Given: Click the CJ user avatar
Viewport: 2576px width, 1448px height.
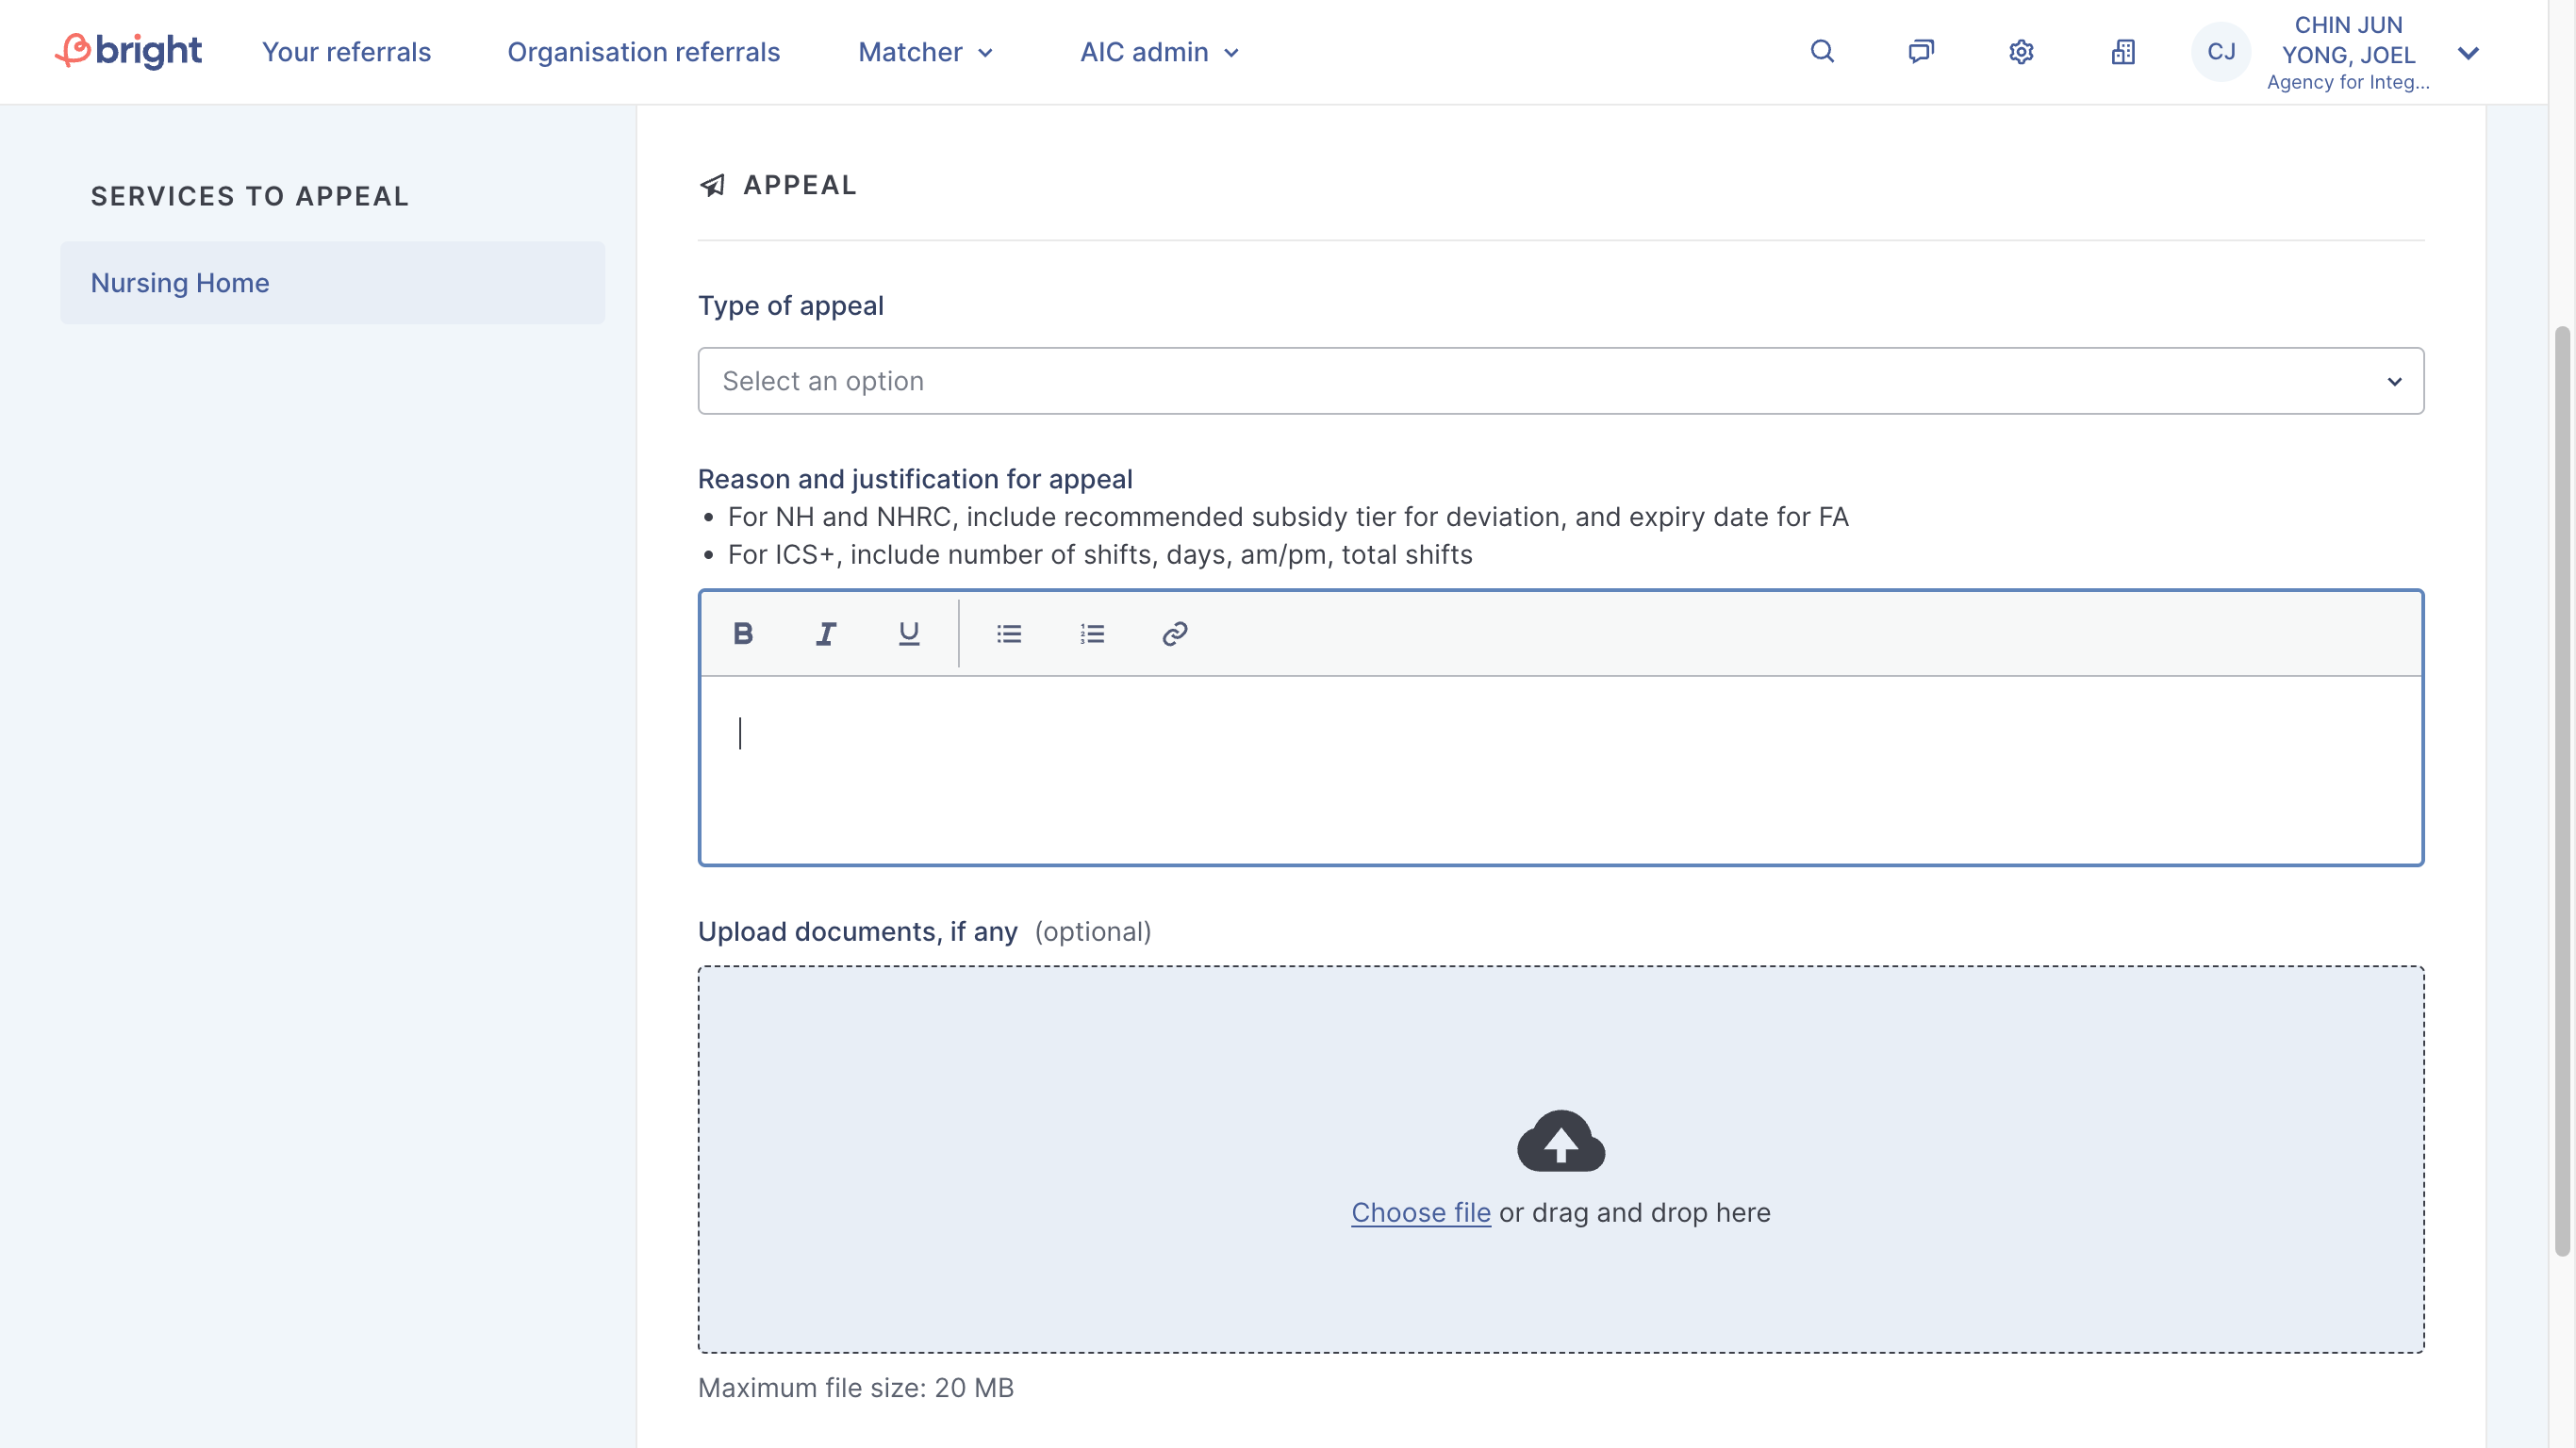Looking at the screenshot, I should tap(2221, 51).
